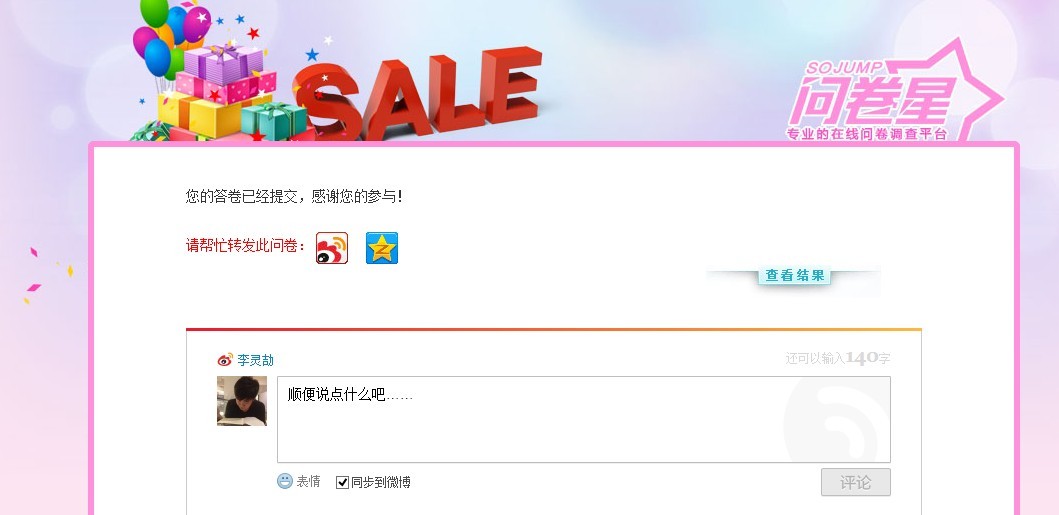Share survey via the Sina Weibo icon
This screenshot has height=515, width=1059.
[332, 248]
